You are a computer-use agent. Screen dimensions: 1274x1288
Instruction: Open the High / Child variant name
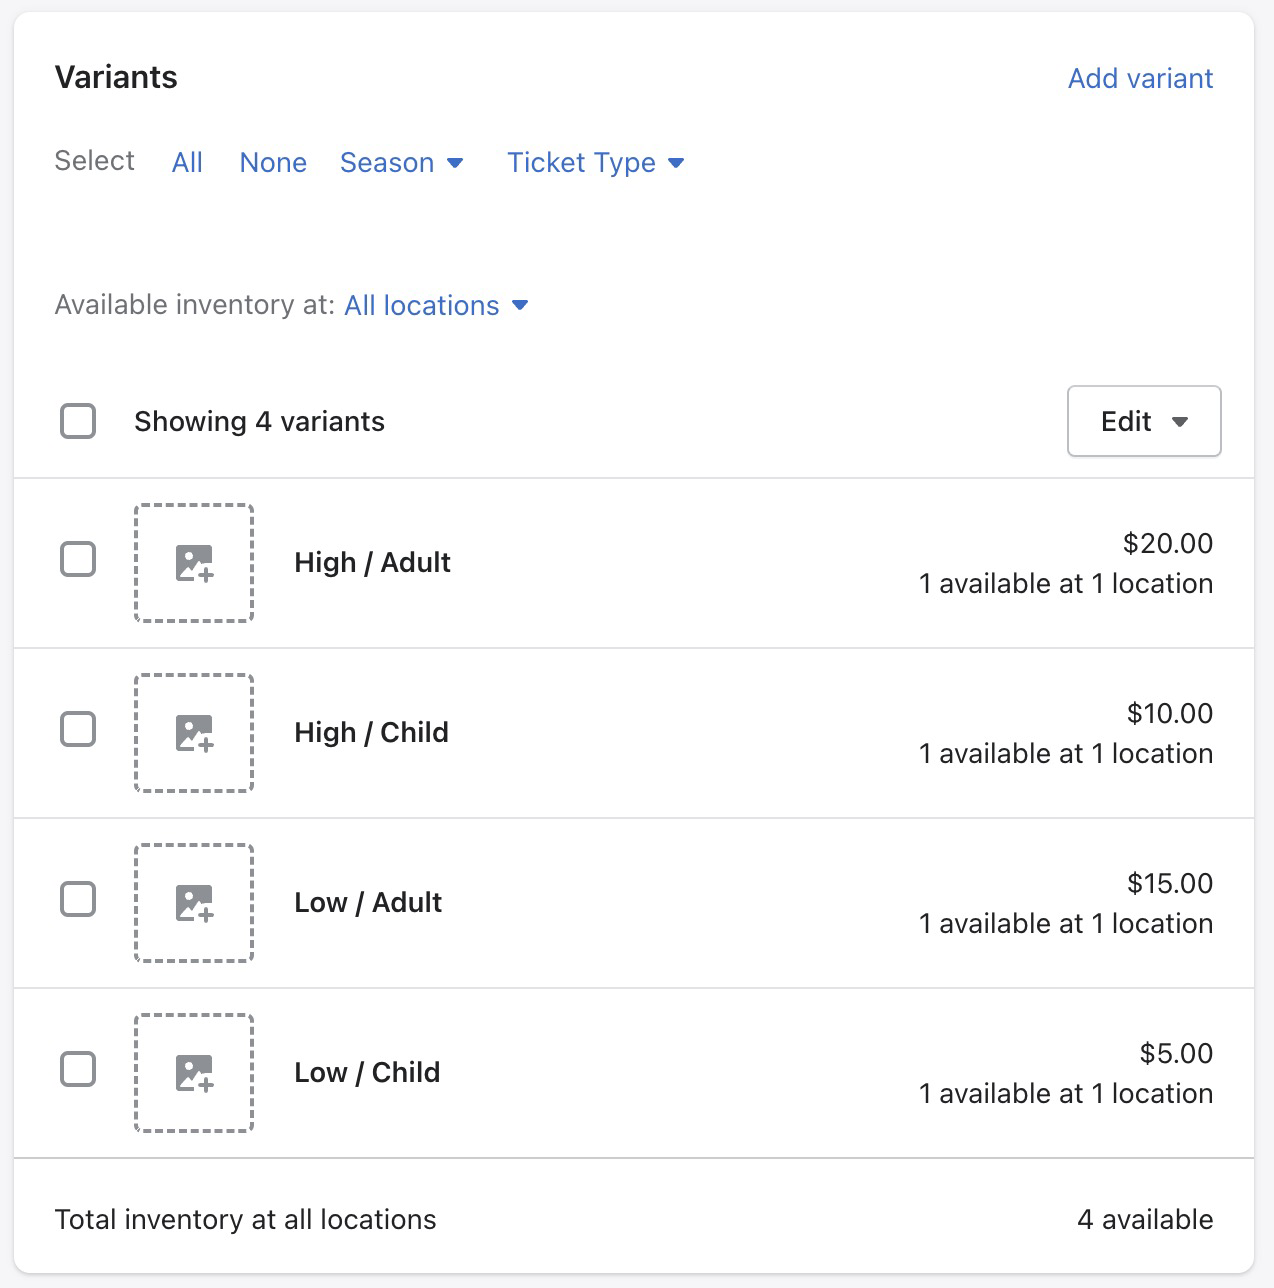click(371, 732)
